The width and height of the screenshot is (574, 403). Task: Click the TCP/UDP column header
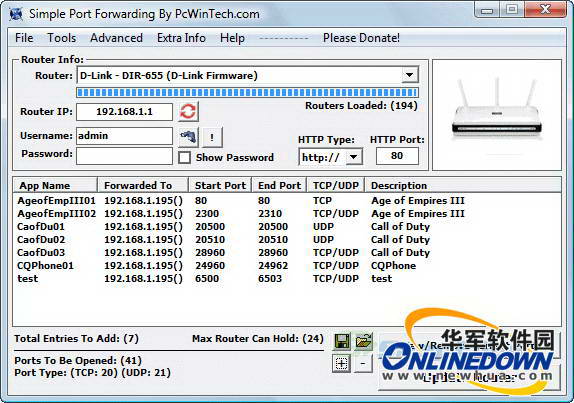336,185
